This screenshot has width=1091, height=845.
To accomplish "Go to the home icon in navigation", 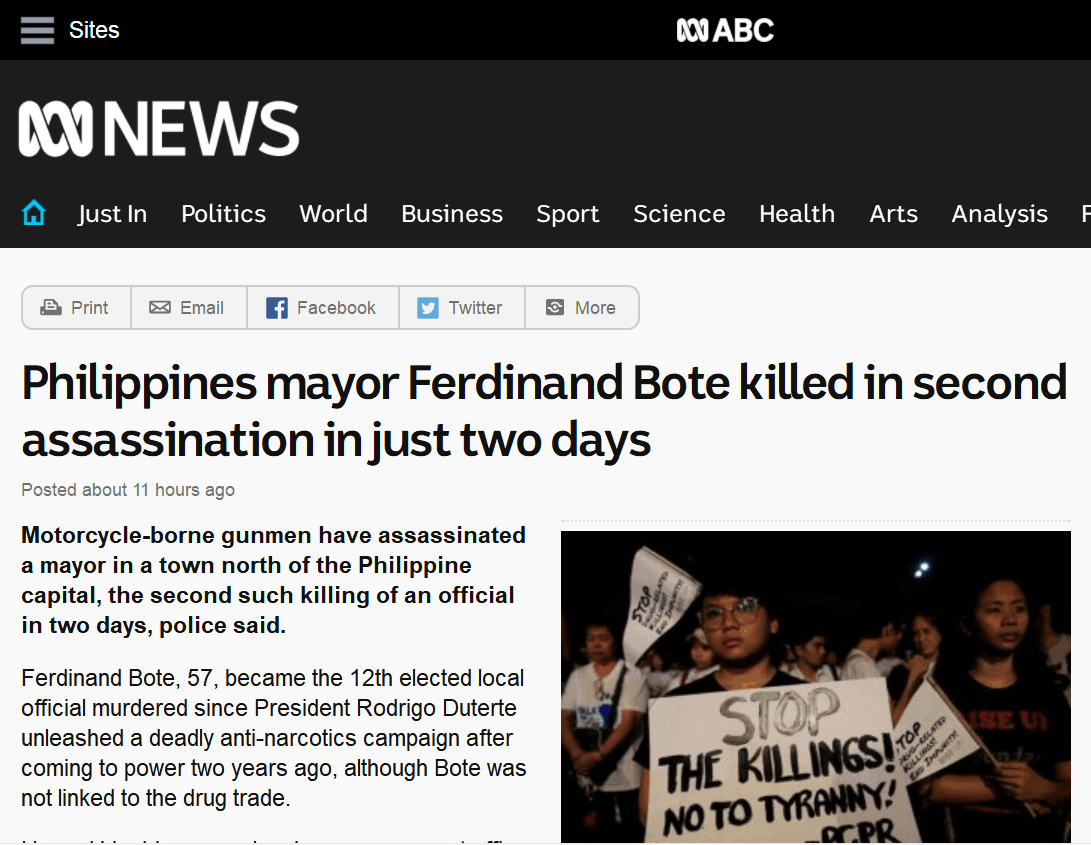I will 34,213.
